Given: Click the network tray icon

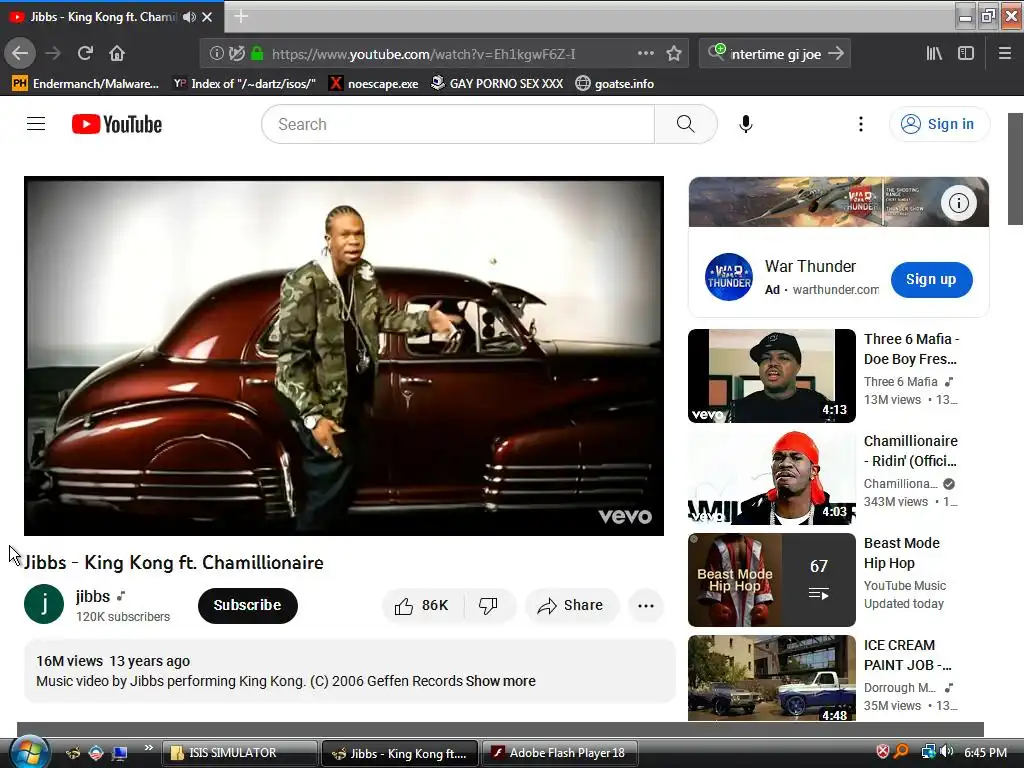Looking at the screenshot, I should pos(928,752).
